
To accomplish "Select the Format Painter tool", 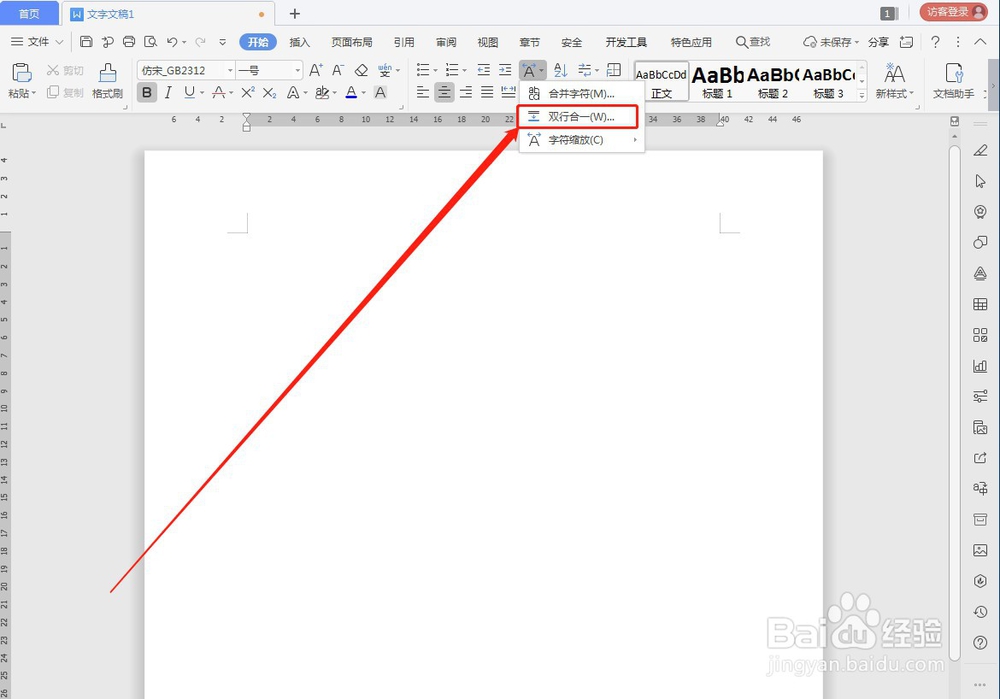I will pos(107,80).
